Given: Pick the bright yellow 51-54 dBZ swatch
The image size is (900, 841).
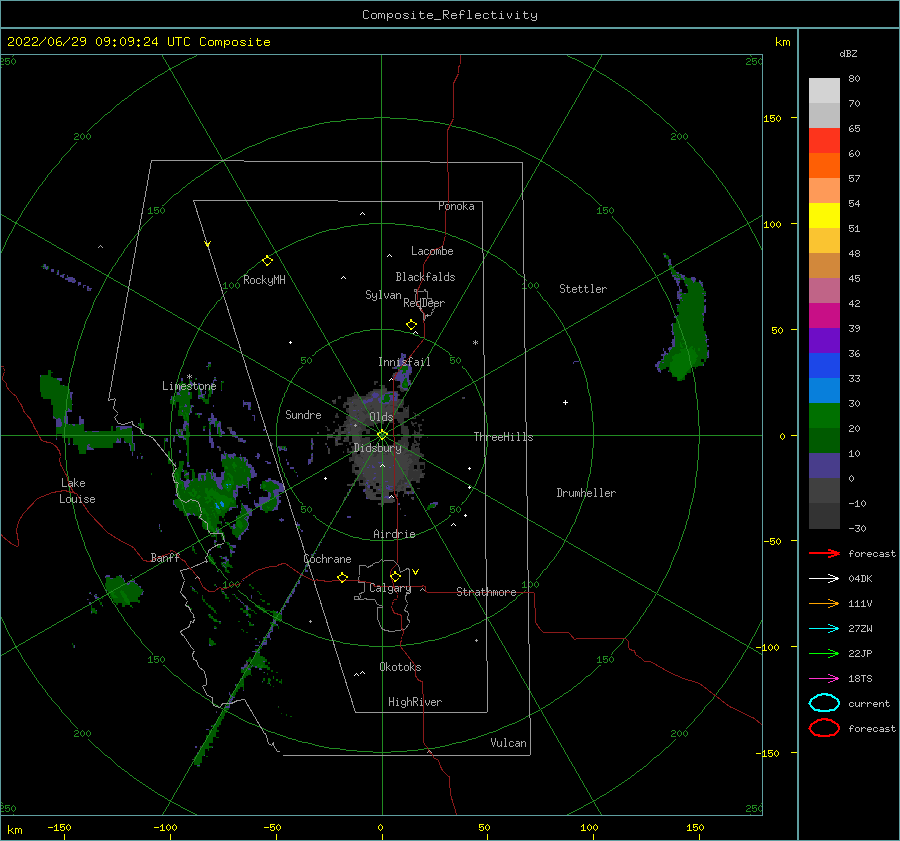Looking at the screenshot, I should pyautogui.click(x=824, y=216).
